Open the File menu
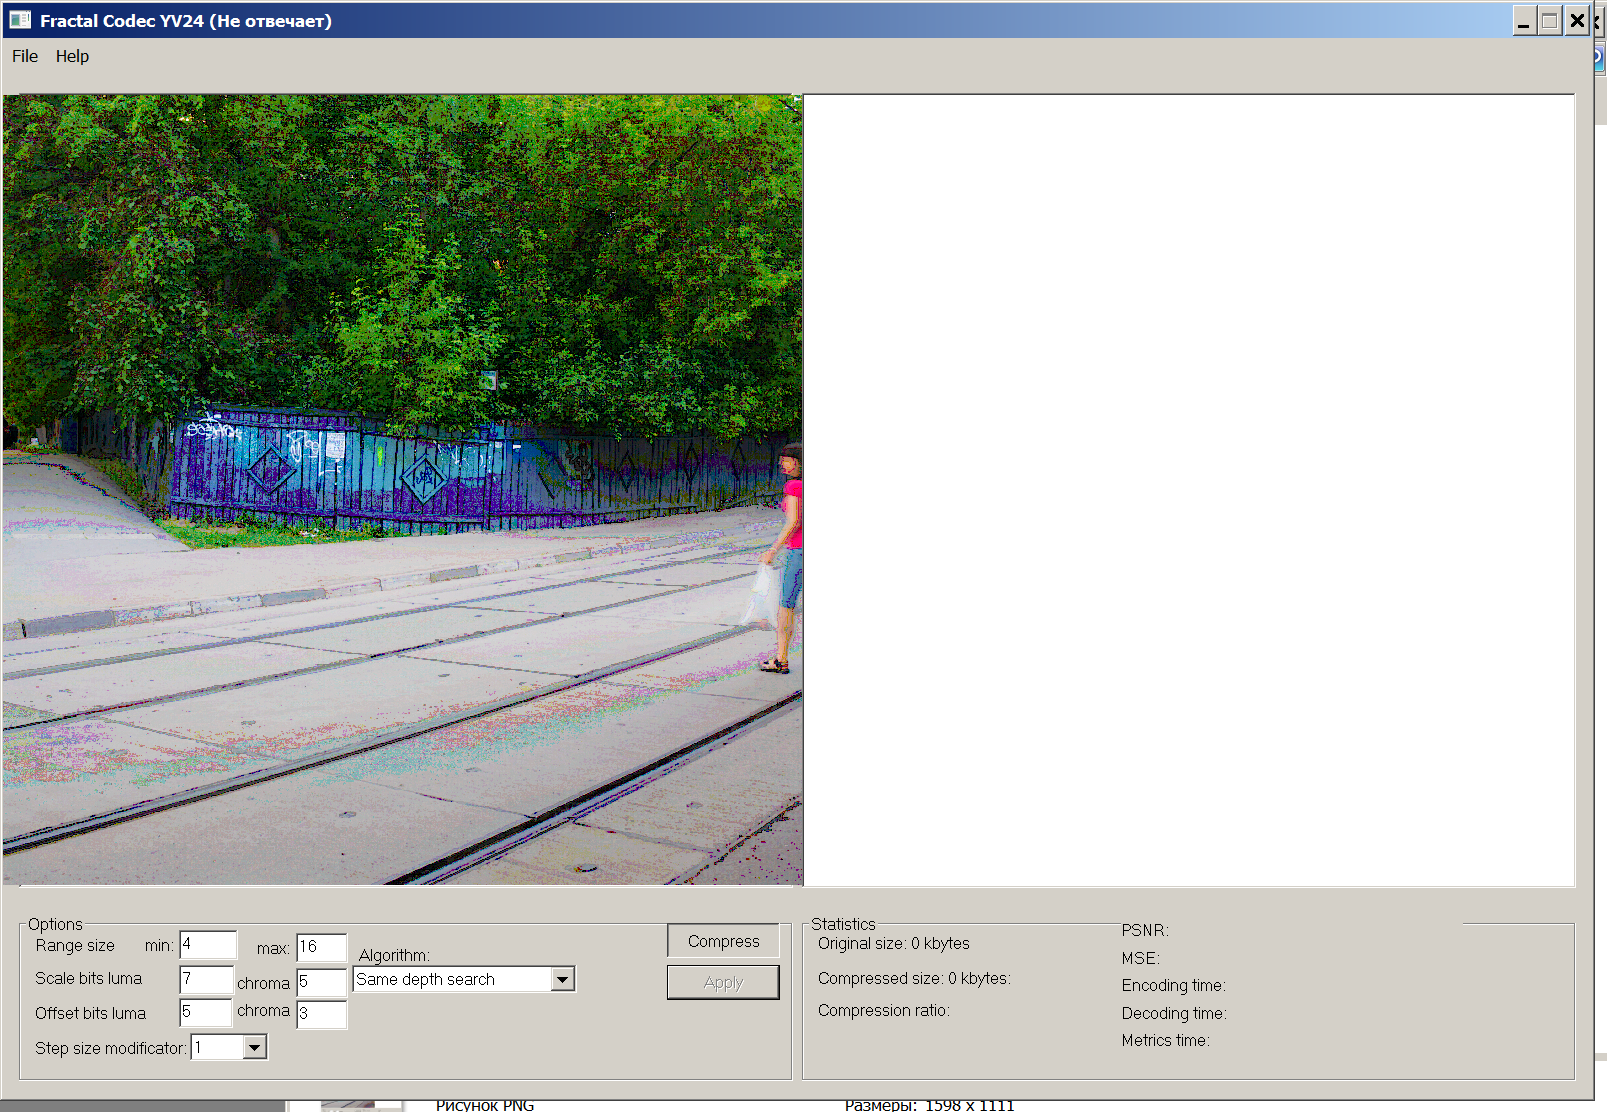 tap(25, 56)
